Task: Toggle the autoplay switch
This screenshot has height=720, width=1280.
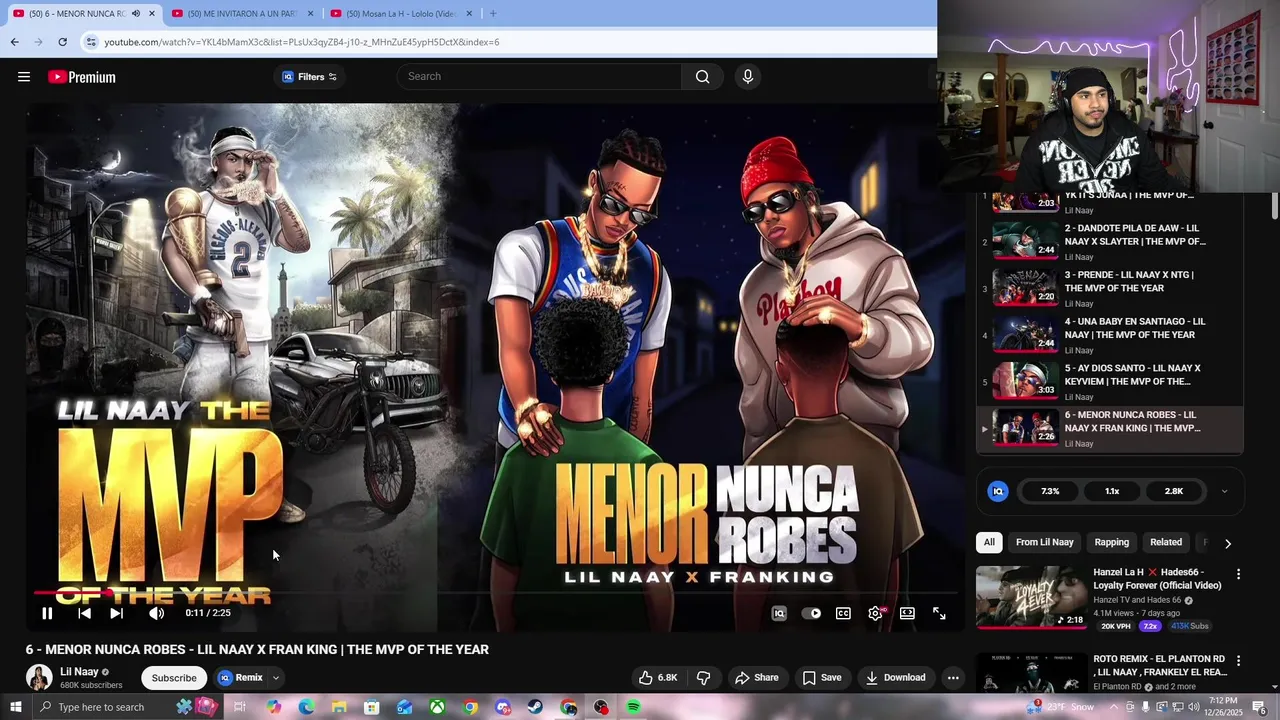Action: [812, 613]
